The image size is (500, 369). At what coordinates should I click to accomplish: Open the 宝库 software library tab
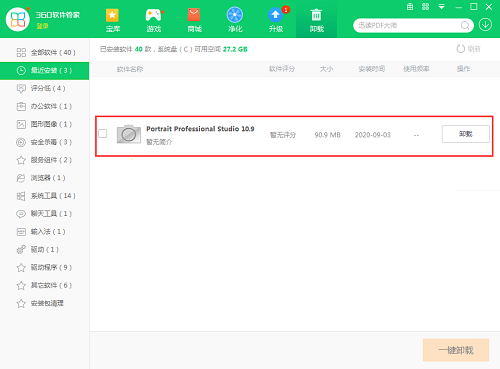[x=113, y=20]
